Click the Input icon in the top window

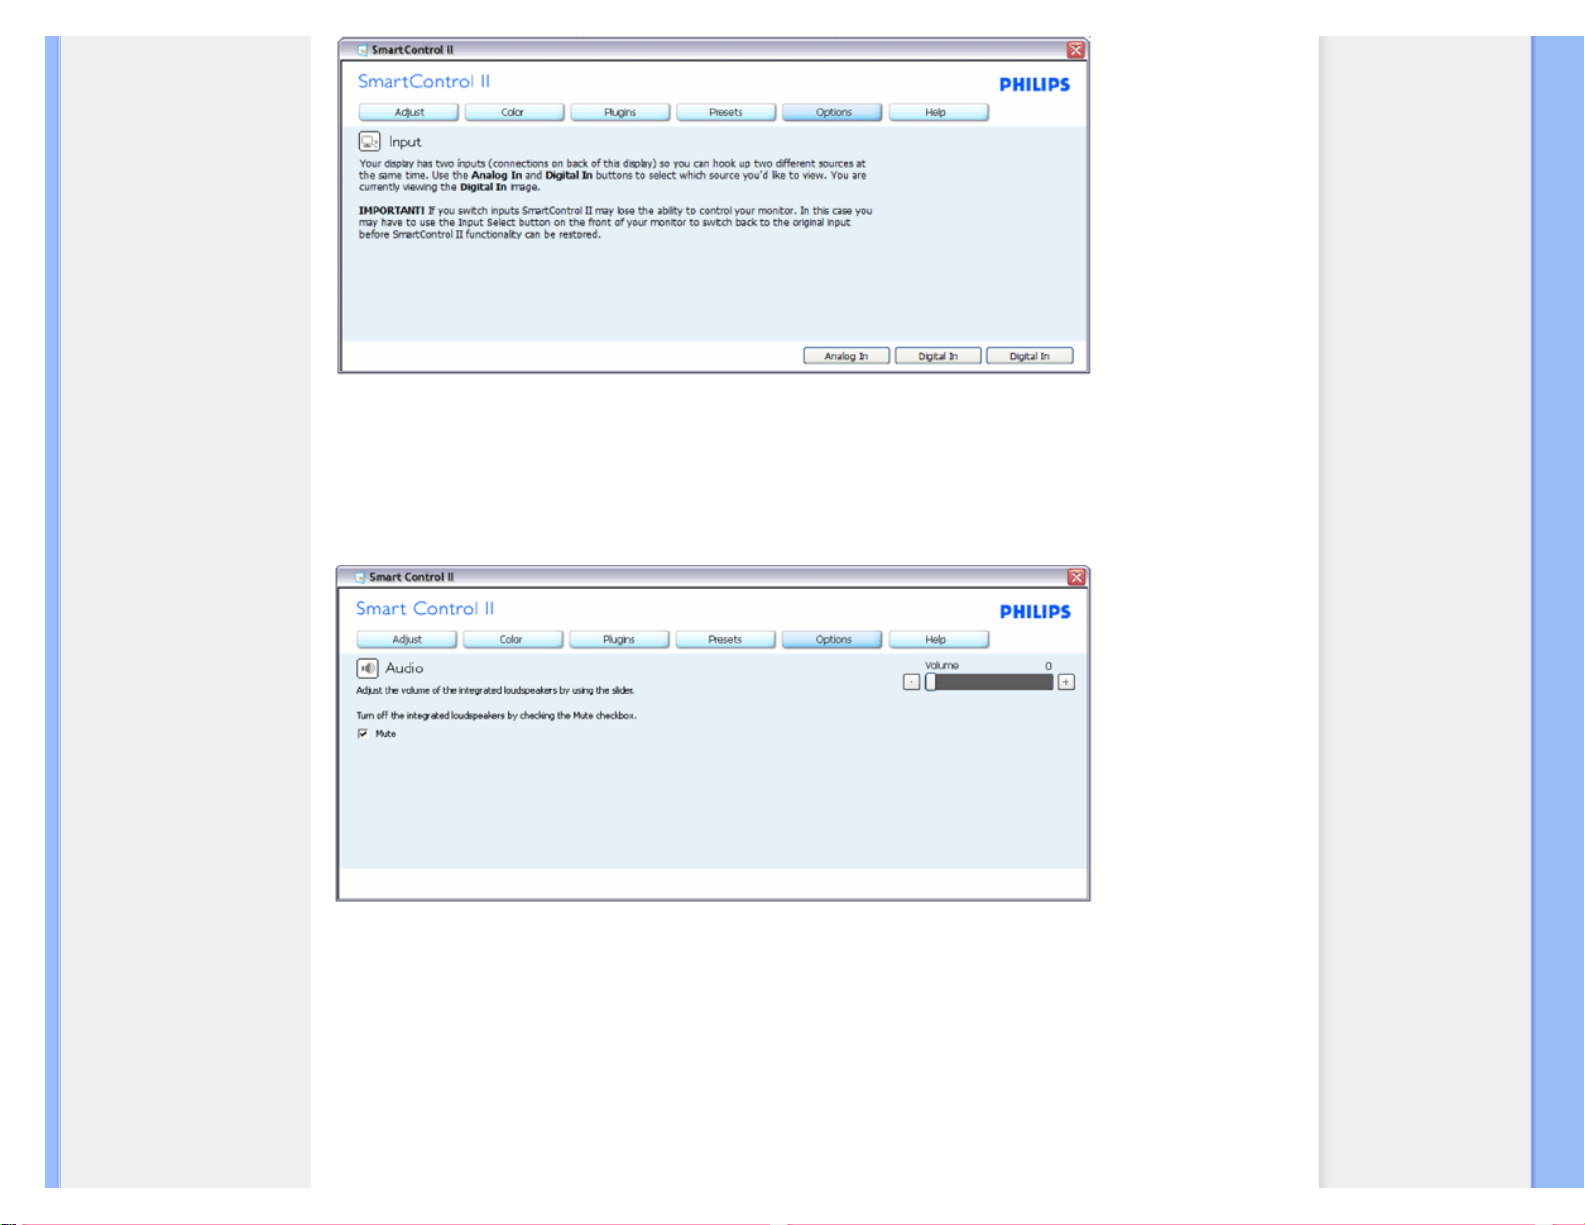(x=369, y=142)
